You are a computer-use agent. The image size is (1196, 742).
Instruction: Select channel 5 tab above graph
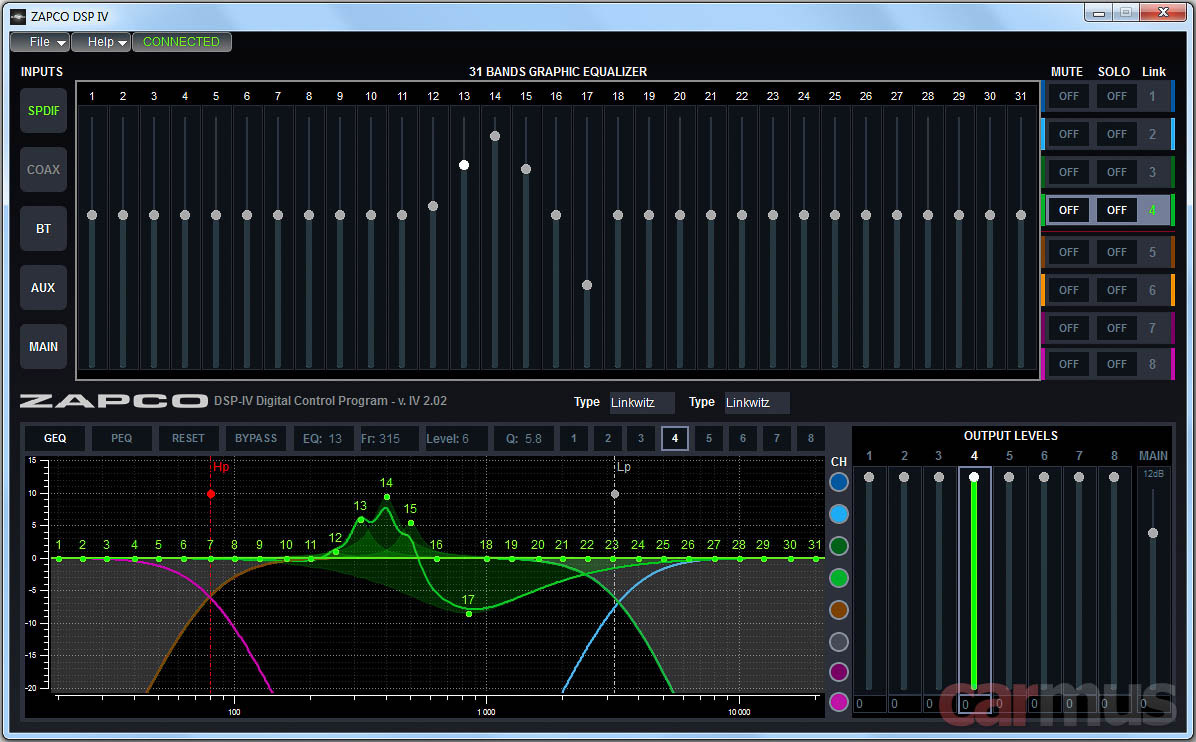tap(709, 438)
